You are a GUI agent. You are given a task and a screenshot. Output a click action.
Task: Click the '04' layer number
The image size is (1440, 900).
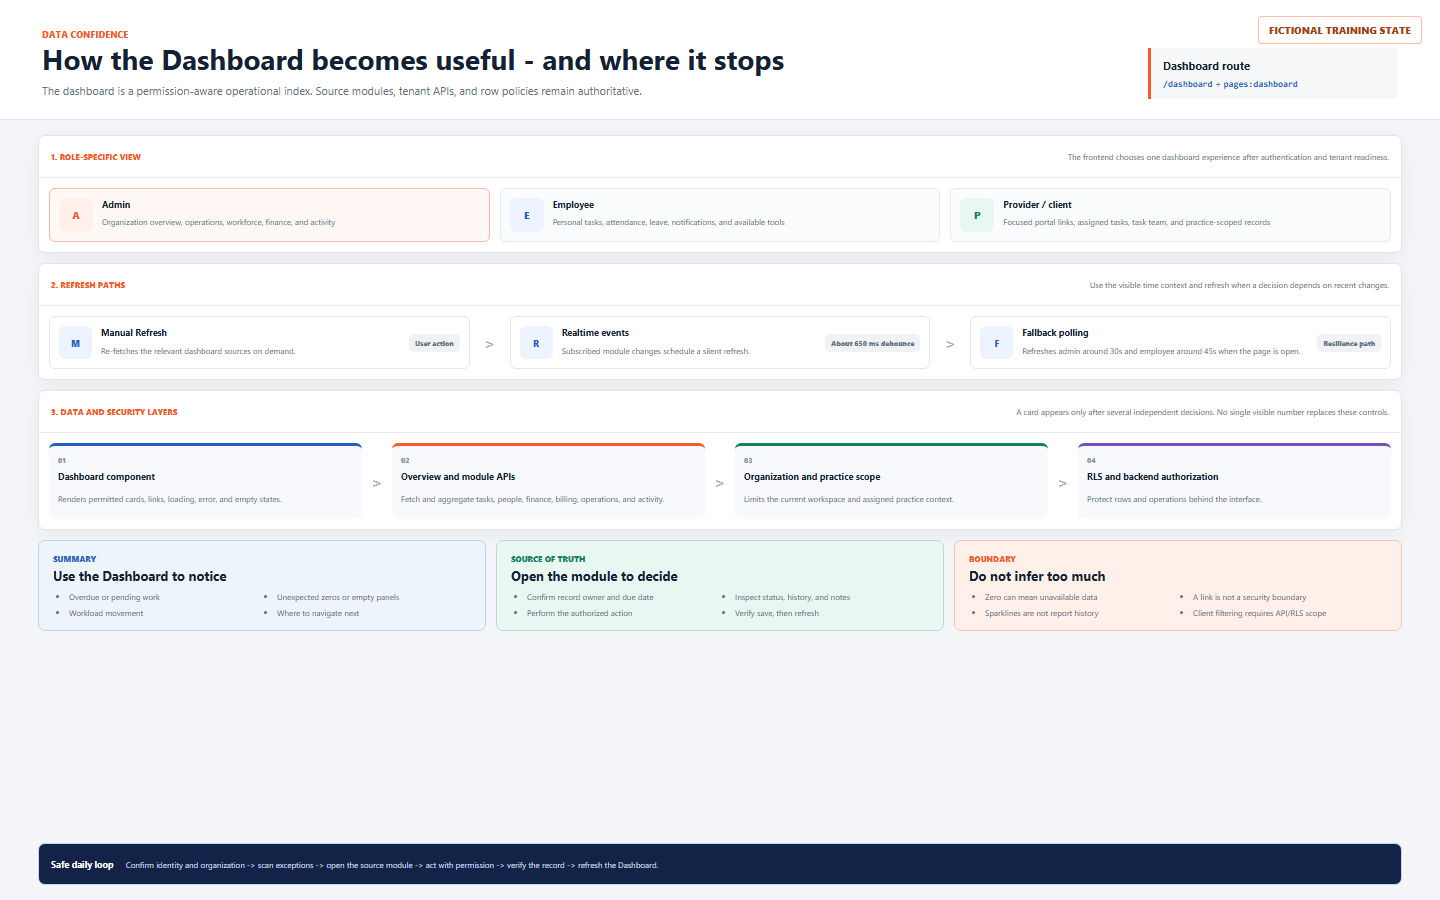point(1091,461)
